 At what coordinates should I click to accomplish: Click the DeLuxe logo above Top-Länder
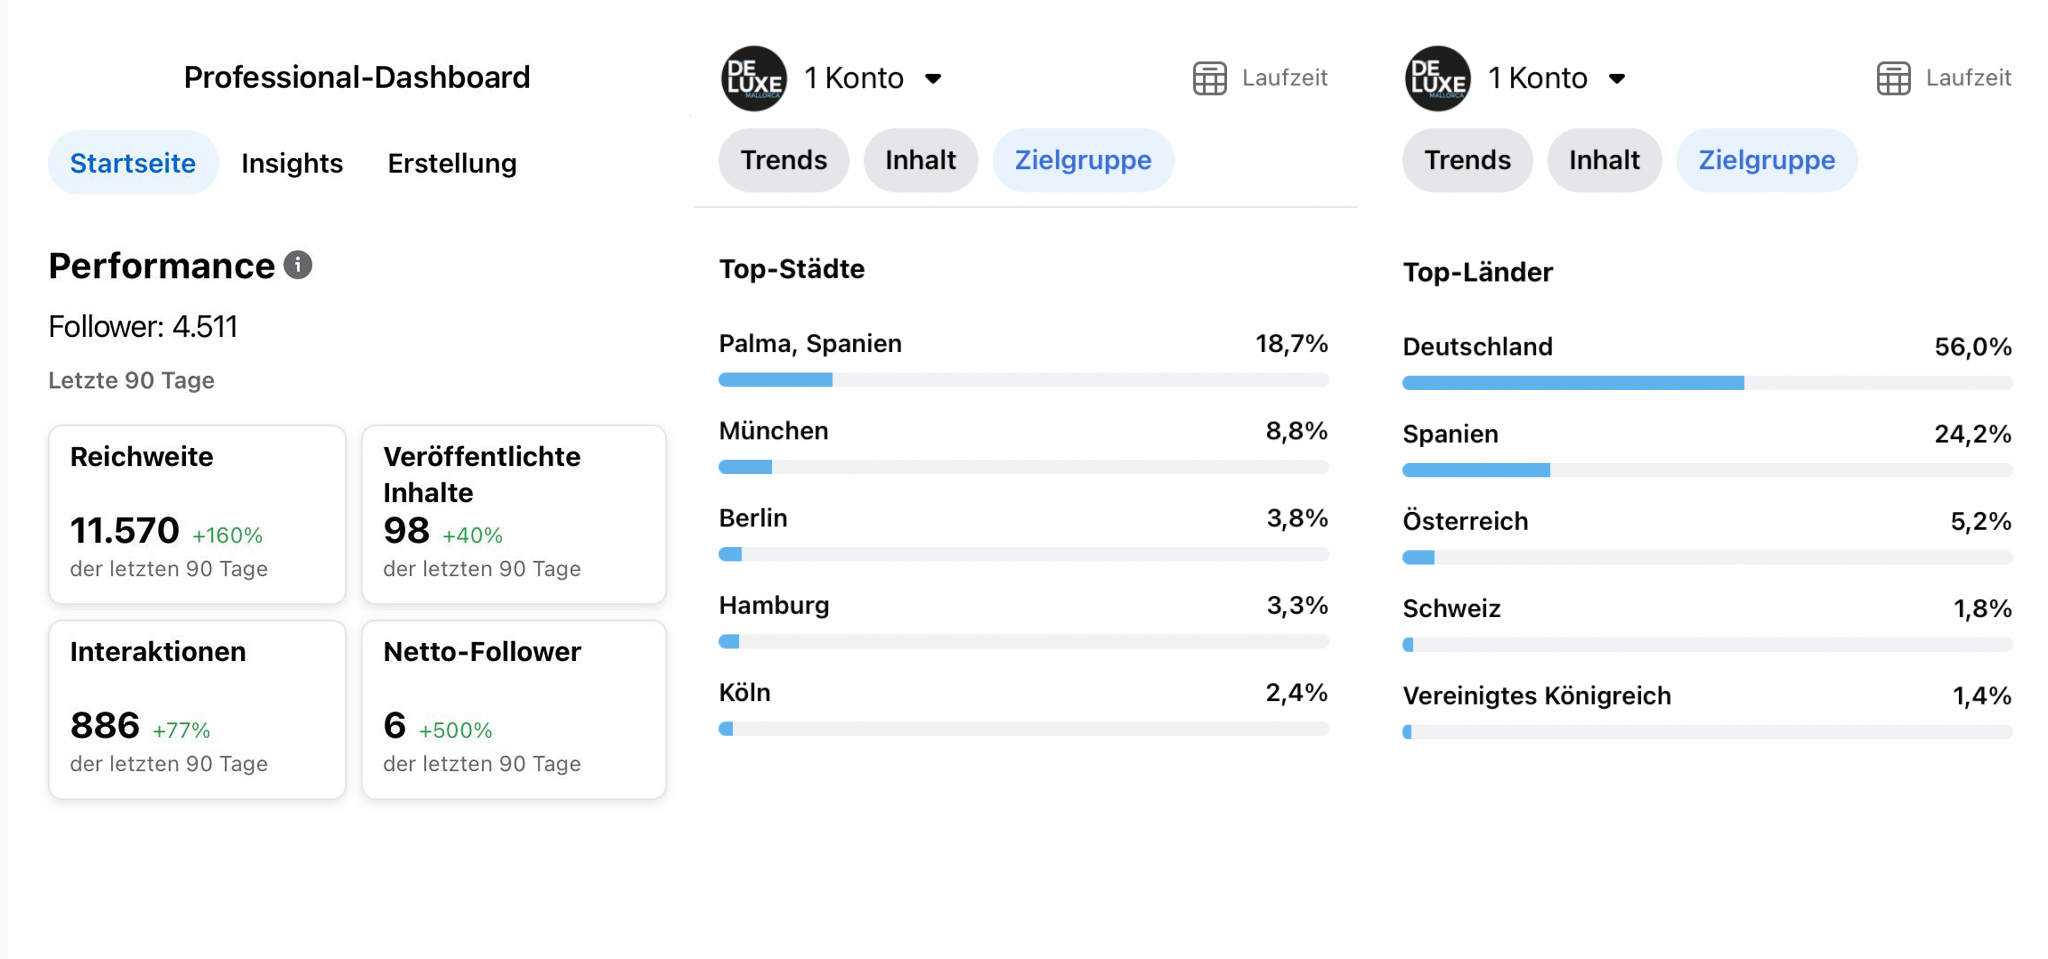(x=1437, y=78)
